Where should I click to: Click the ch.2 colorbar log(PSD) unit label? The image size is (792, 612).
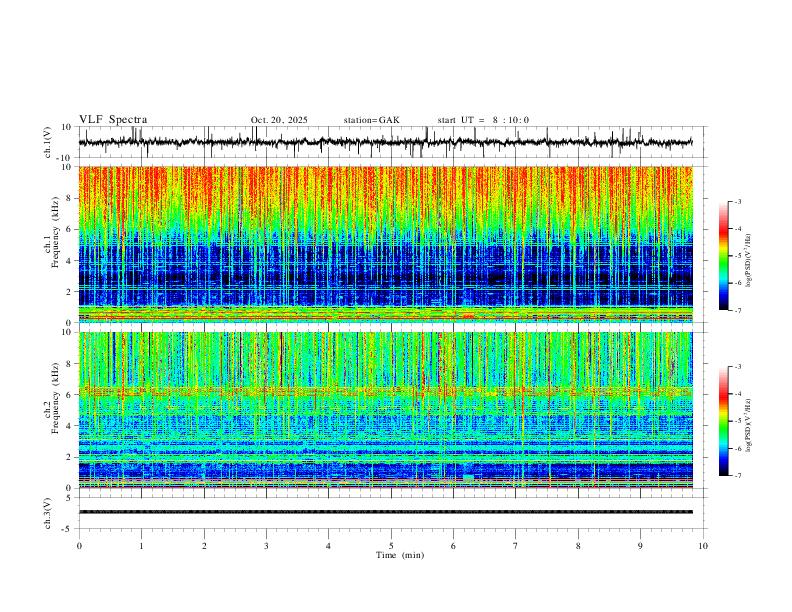coord(749,425)
